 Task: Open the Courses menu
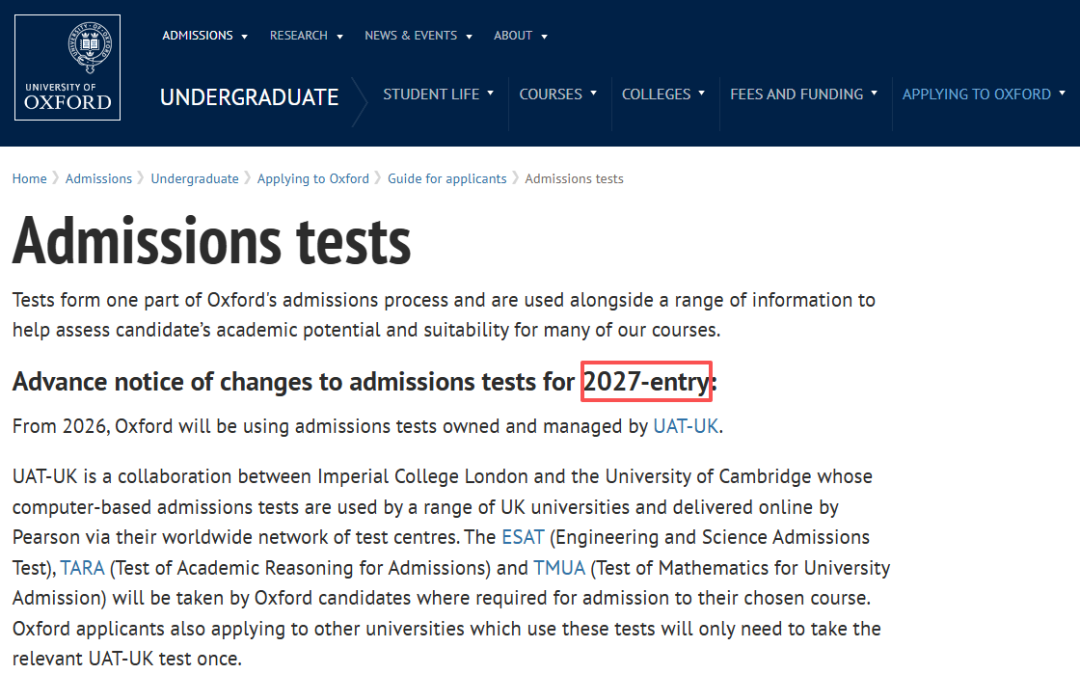(557, 94)
